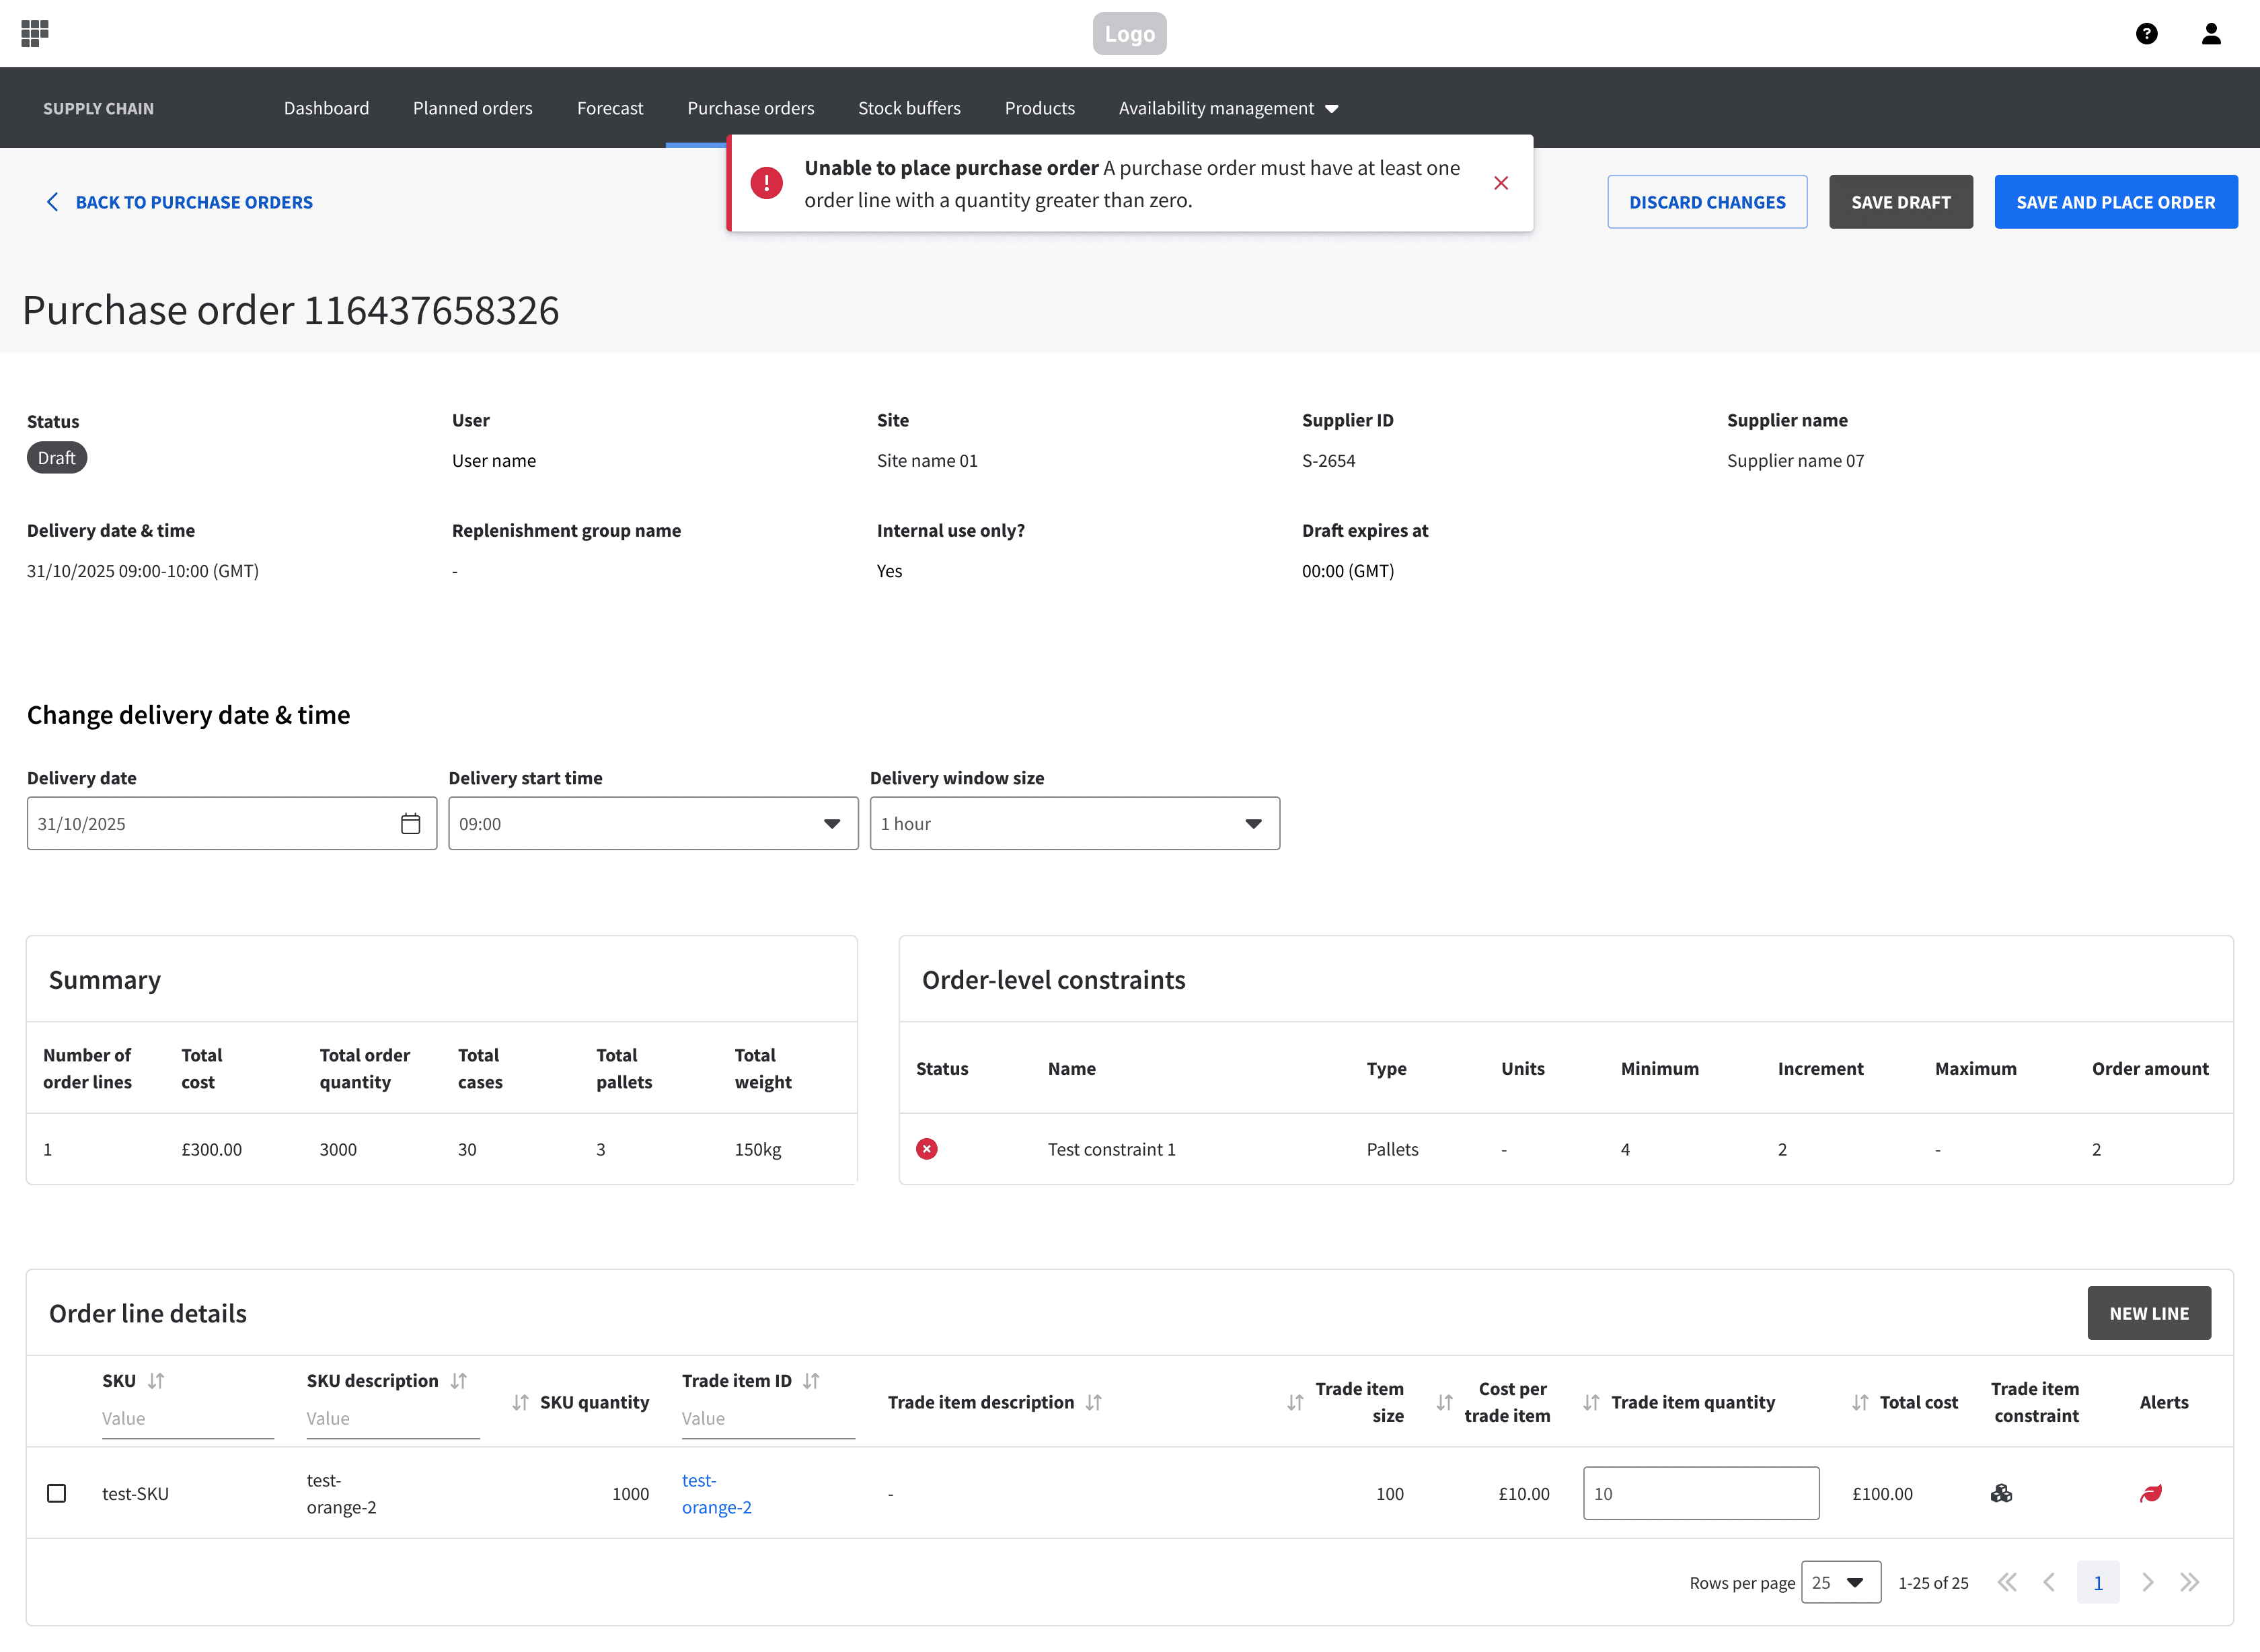Click Save and place order button
Screen dimensions: 2260x1652
point(2116,202)
